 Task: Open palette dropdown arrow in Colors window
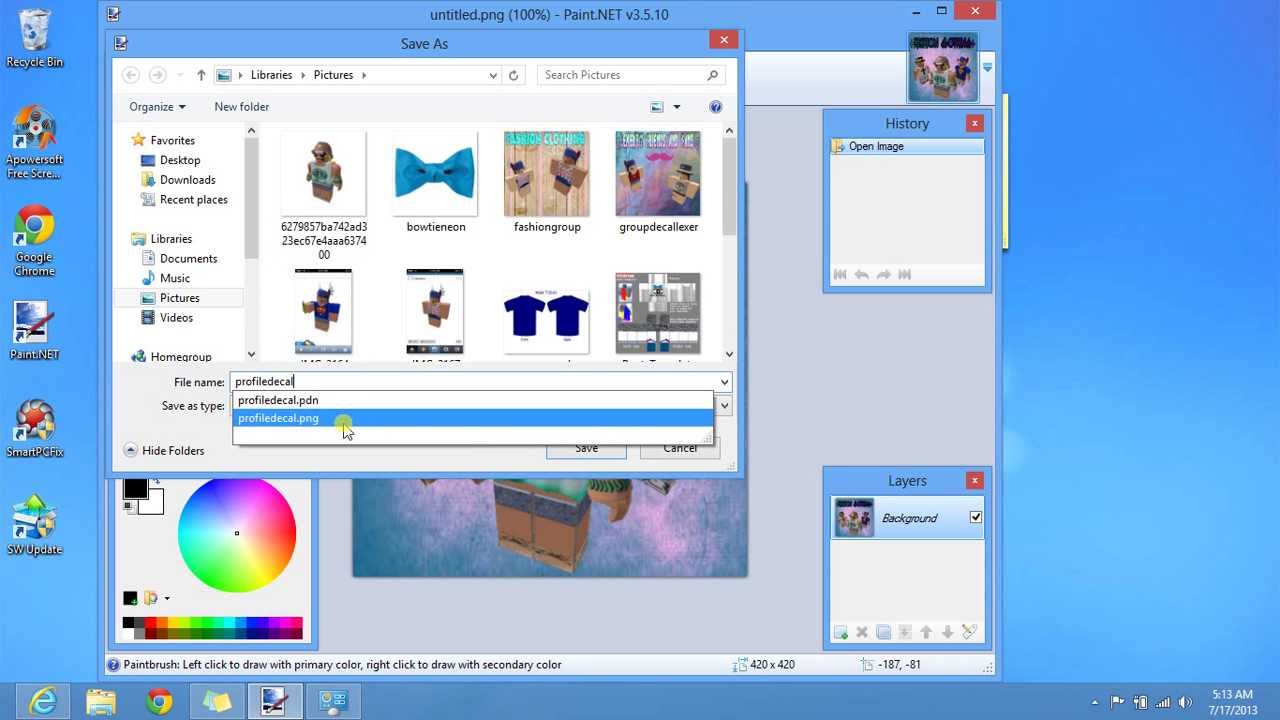pos(167,598)
